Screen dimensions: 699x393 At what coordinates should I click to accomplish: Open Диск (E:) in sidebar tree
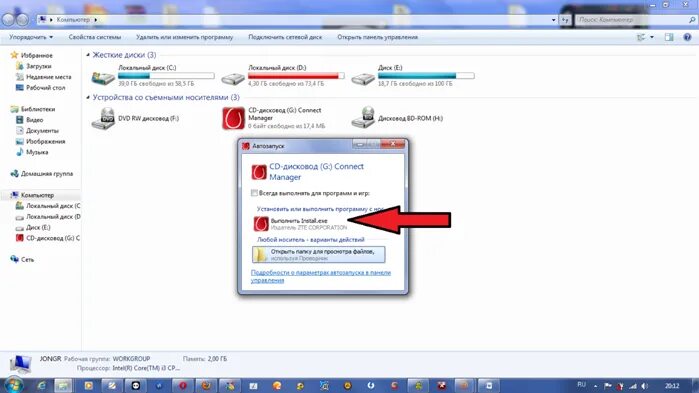point(38,227)
